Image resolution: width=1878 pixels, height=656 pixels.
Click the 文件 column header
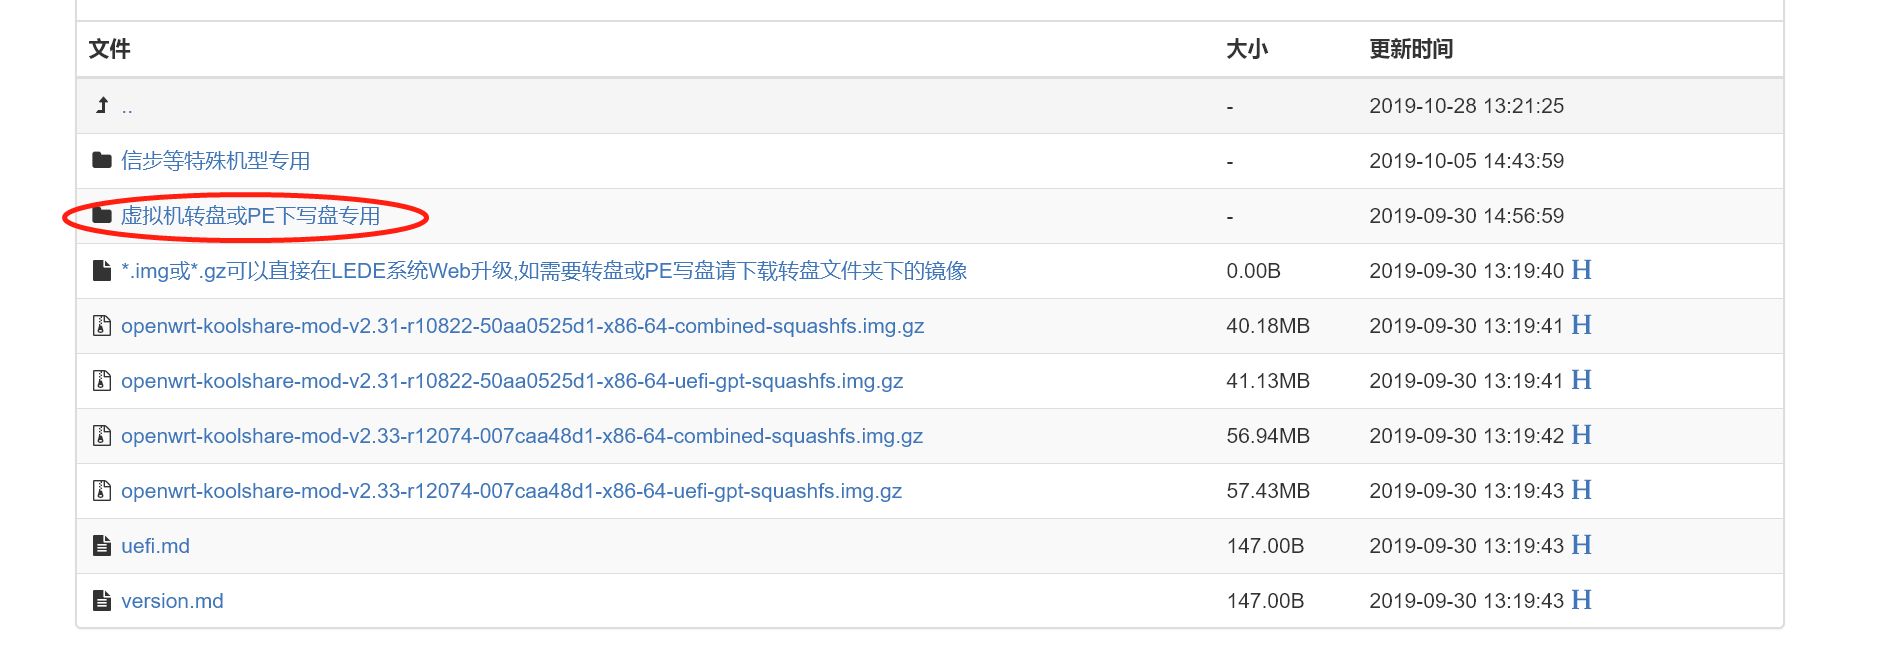(110, 49)
